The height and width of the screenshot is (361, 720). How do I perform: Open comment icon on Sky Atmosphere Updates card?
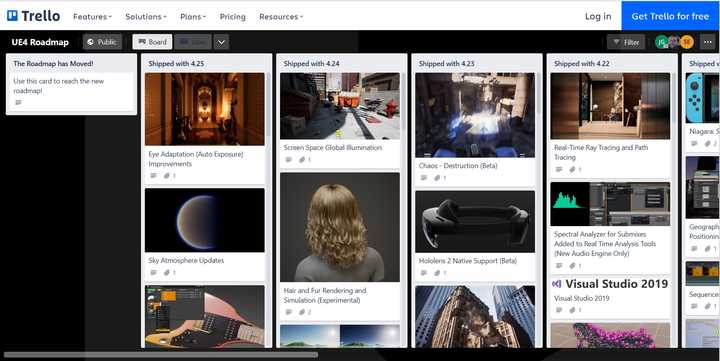pyautogui.click(x=153, y=272)
